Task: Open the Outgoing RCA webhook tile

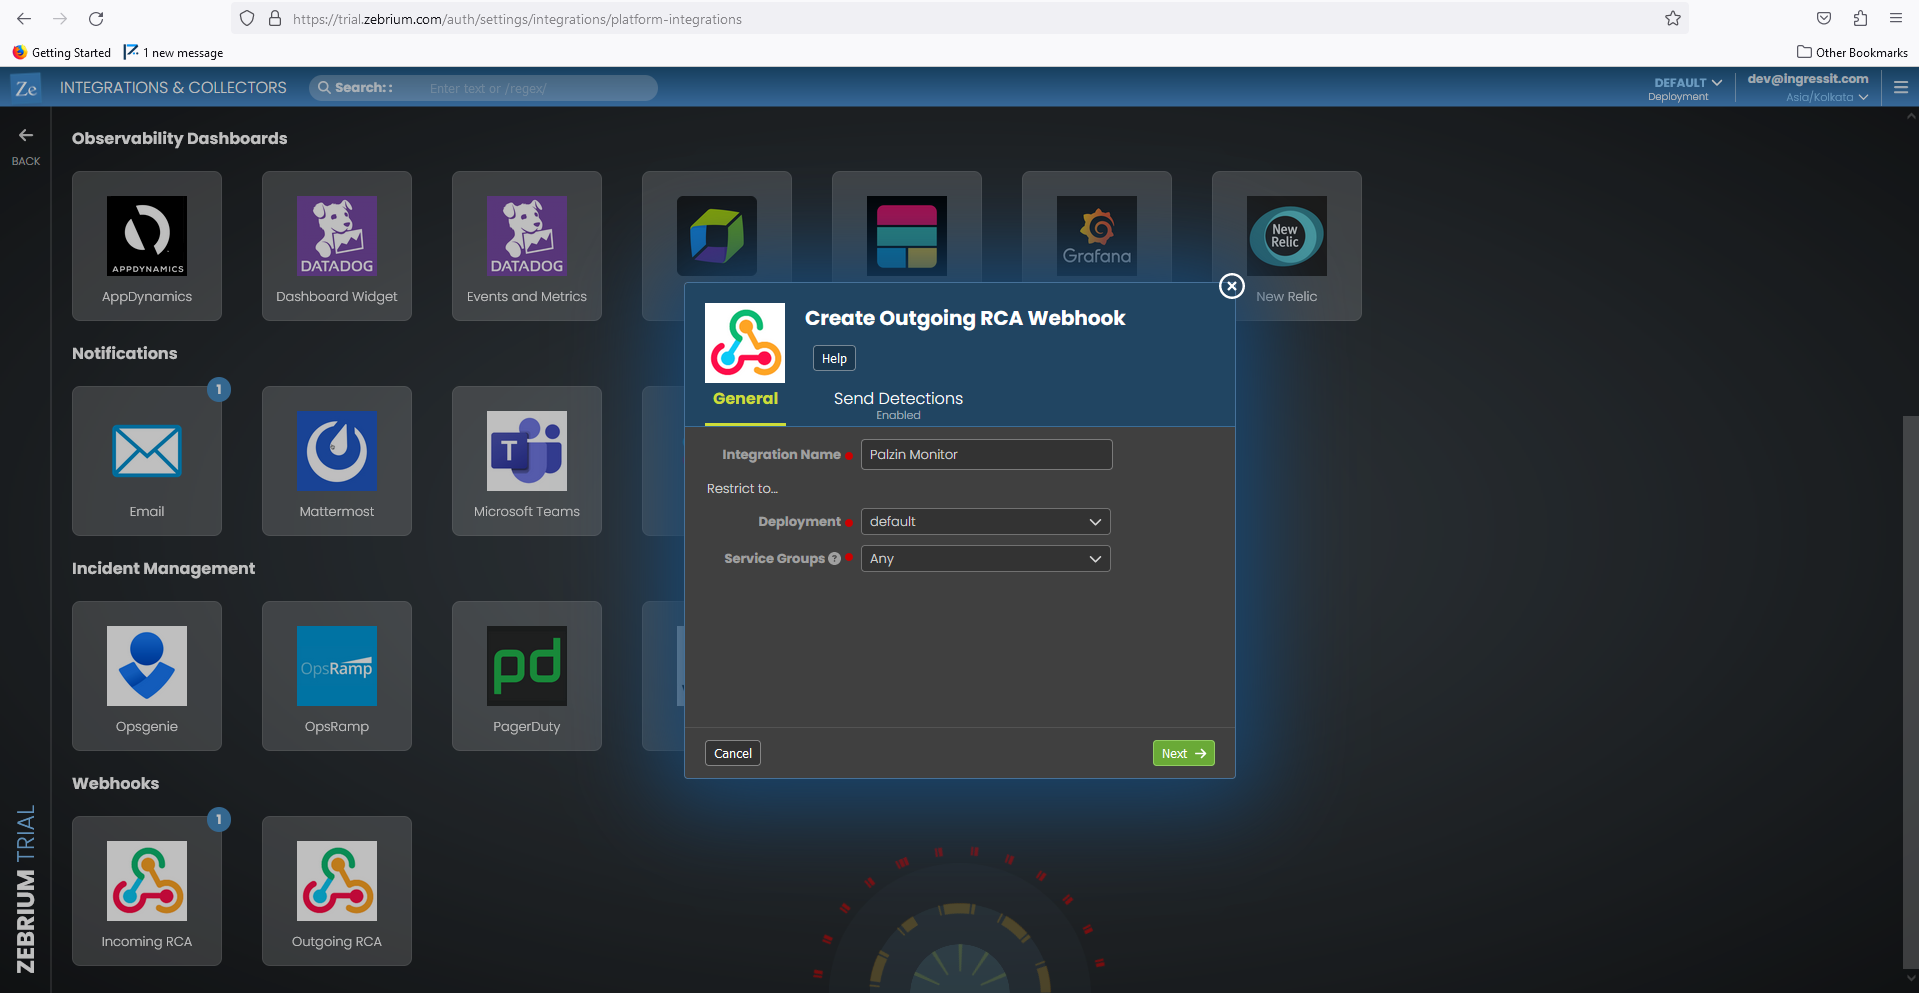Action: [337, 891]
